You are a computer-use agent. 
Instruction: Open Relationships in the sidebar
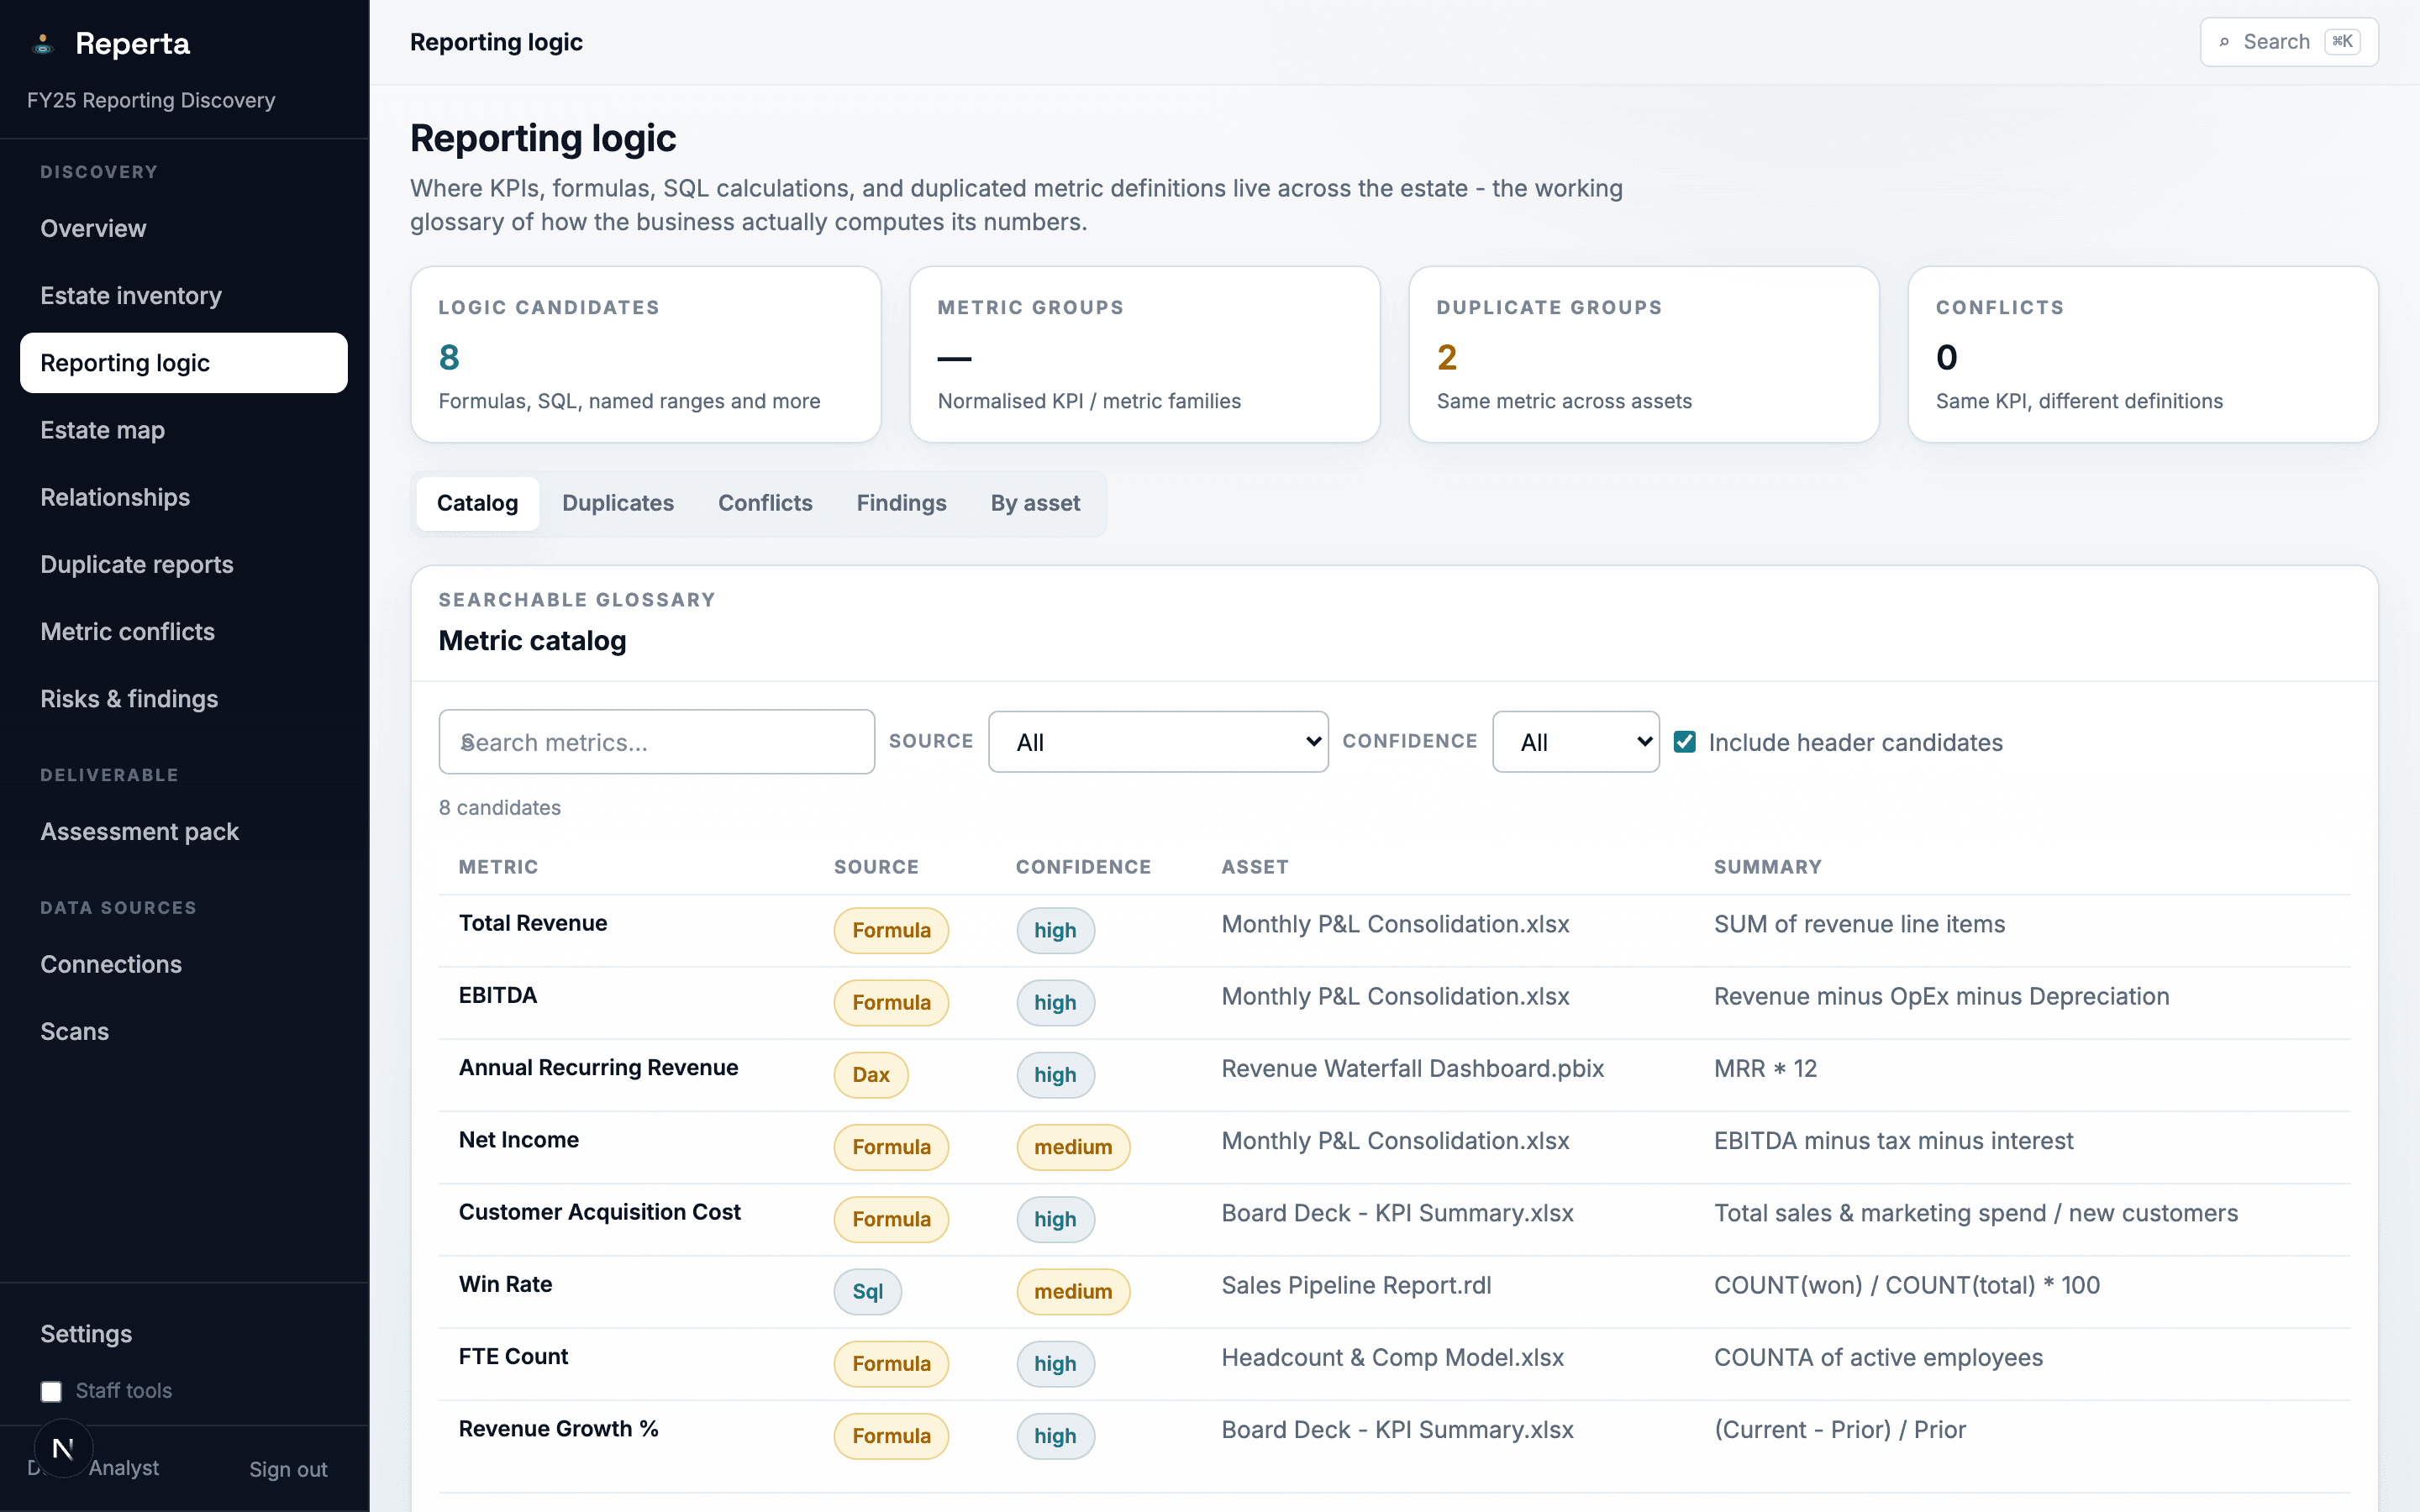tap(184, 497)
